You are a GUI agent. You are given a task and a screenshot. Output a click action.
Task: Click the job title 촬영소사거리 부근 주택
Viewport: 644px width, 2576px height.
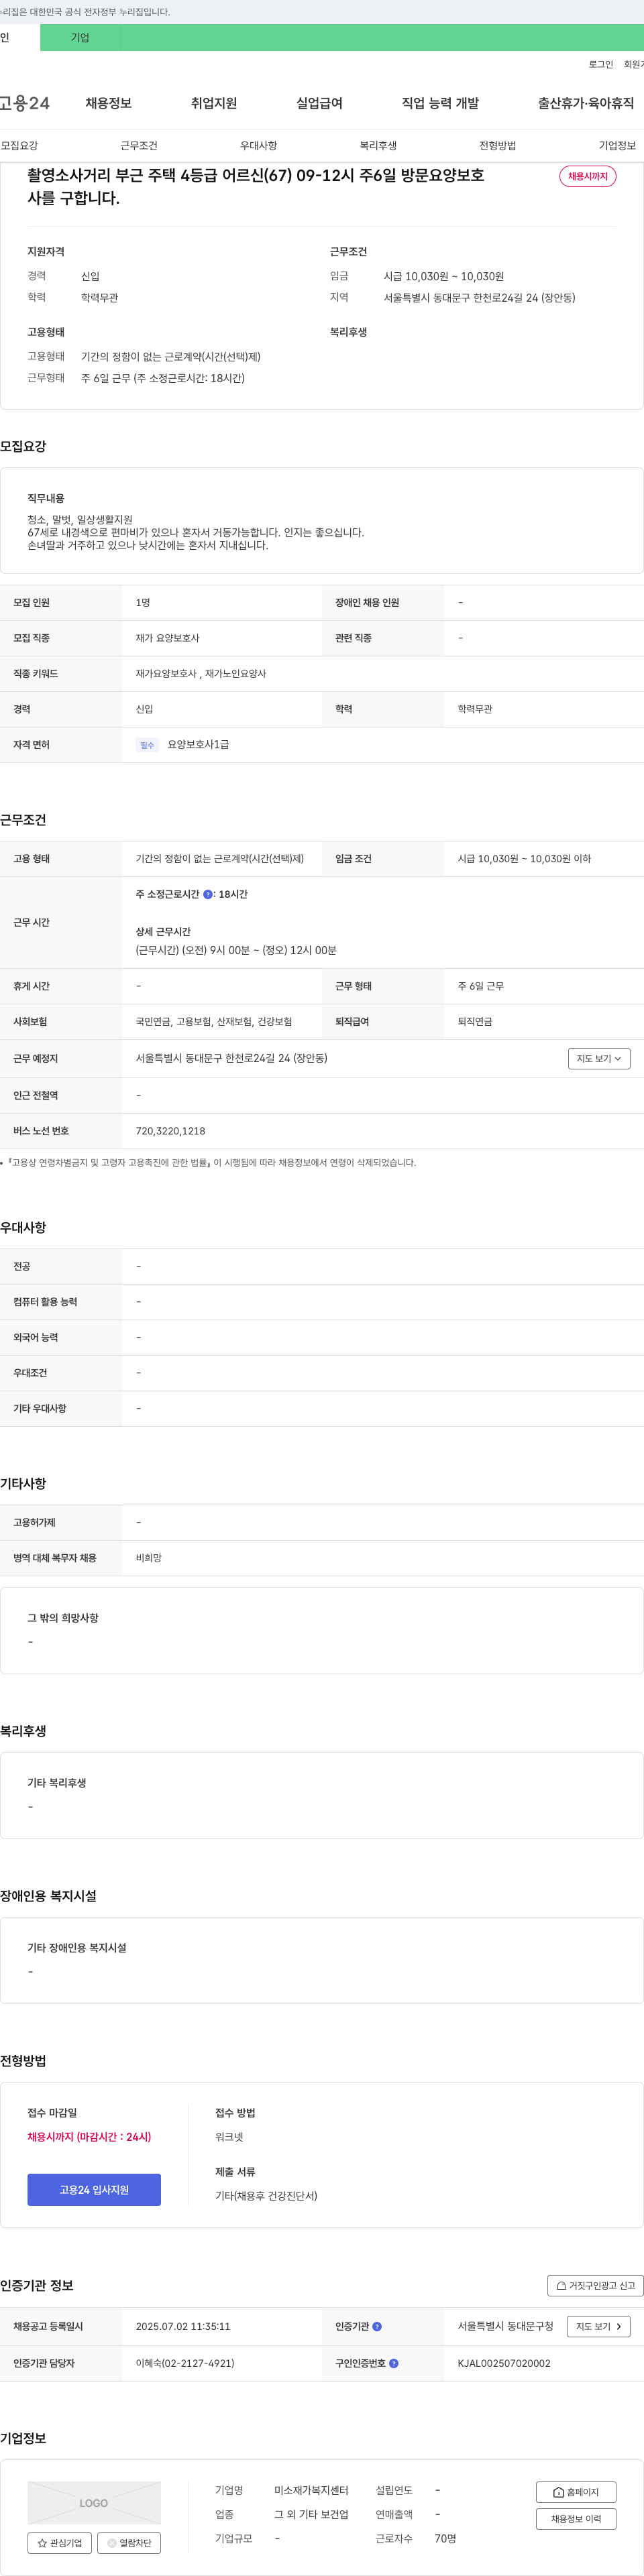click(256, 186)
